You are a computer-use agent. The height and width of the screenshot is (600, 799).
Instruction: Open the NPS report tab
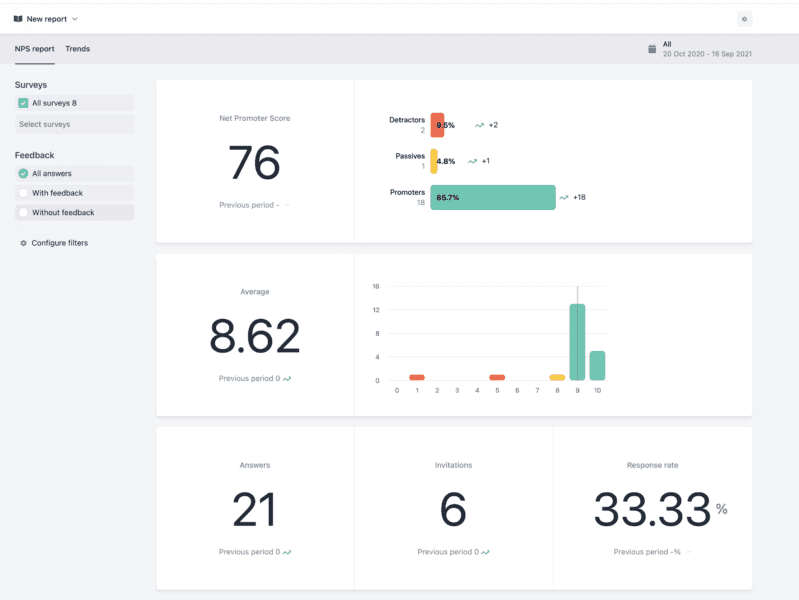pos(34,48)
